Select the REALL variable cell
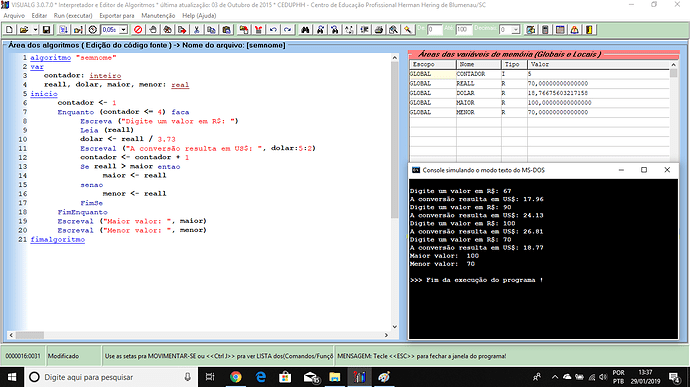 click(x=479, y=84)
